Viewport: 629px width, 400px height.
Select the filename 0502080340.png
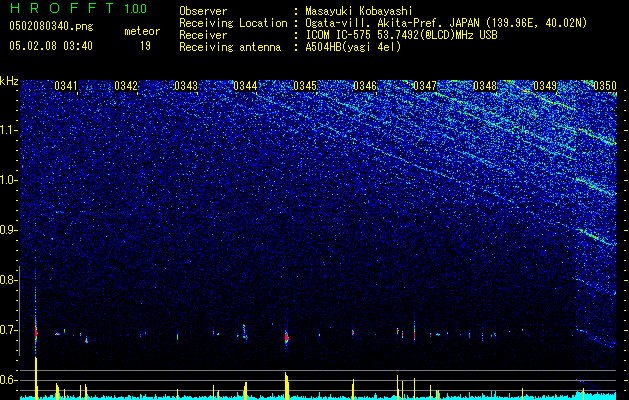(x=51, y=27)
